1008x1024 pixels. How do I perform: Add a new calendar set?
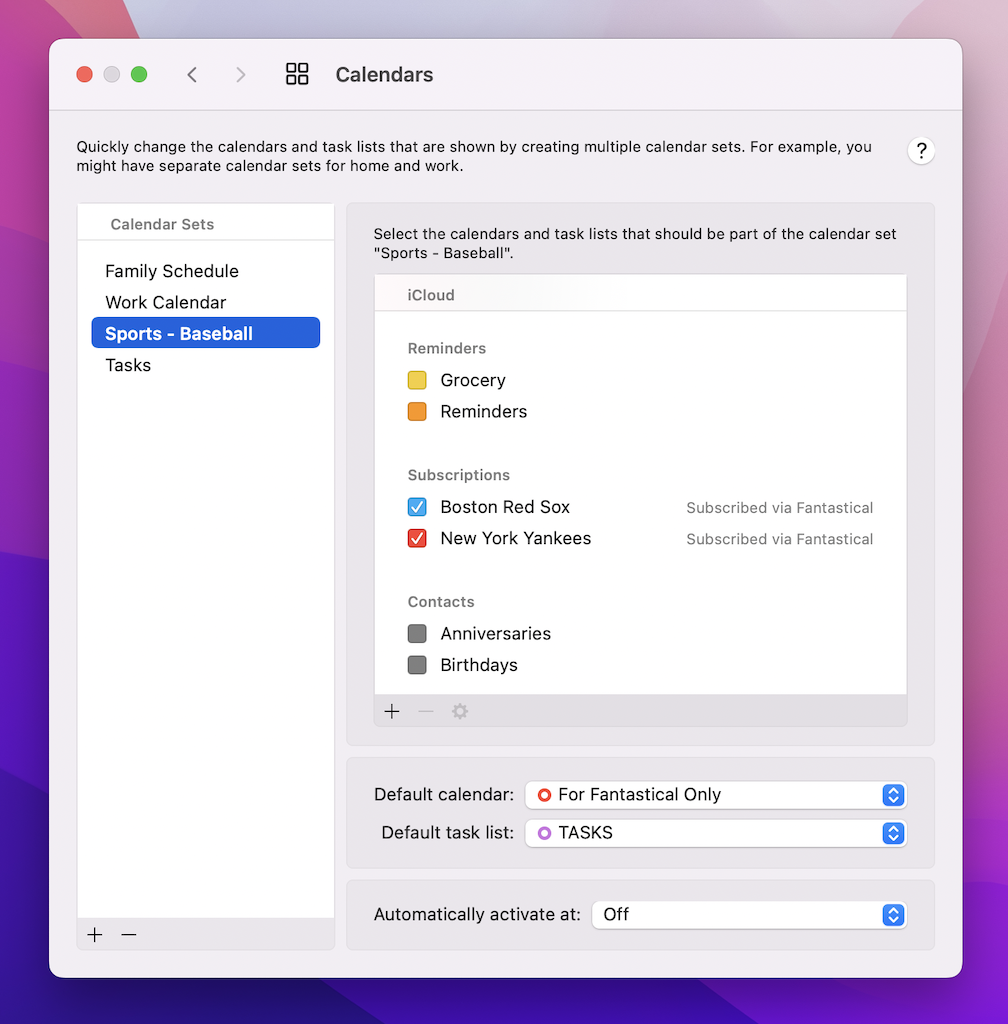pos(95,935)
